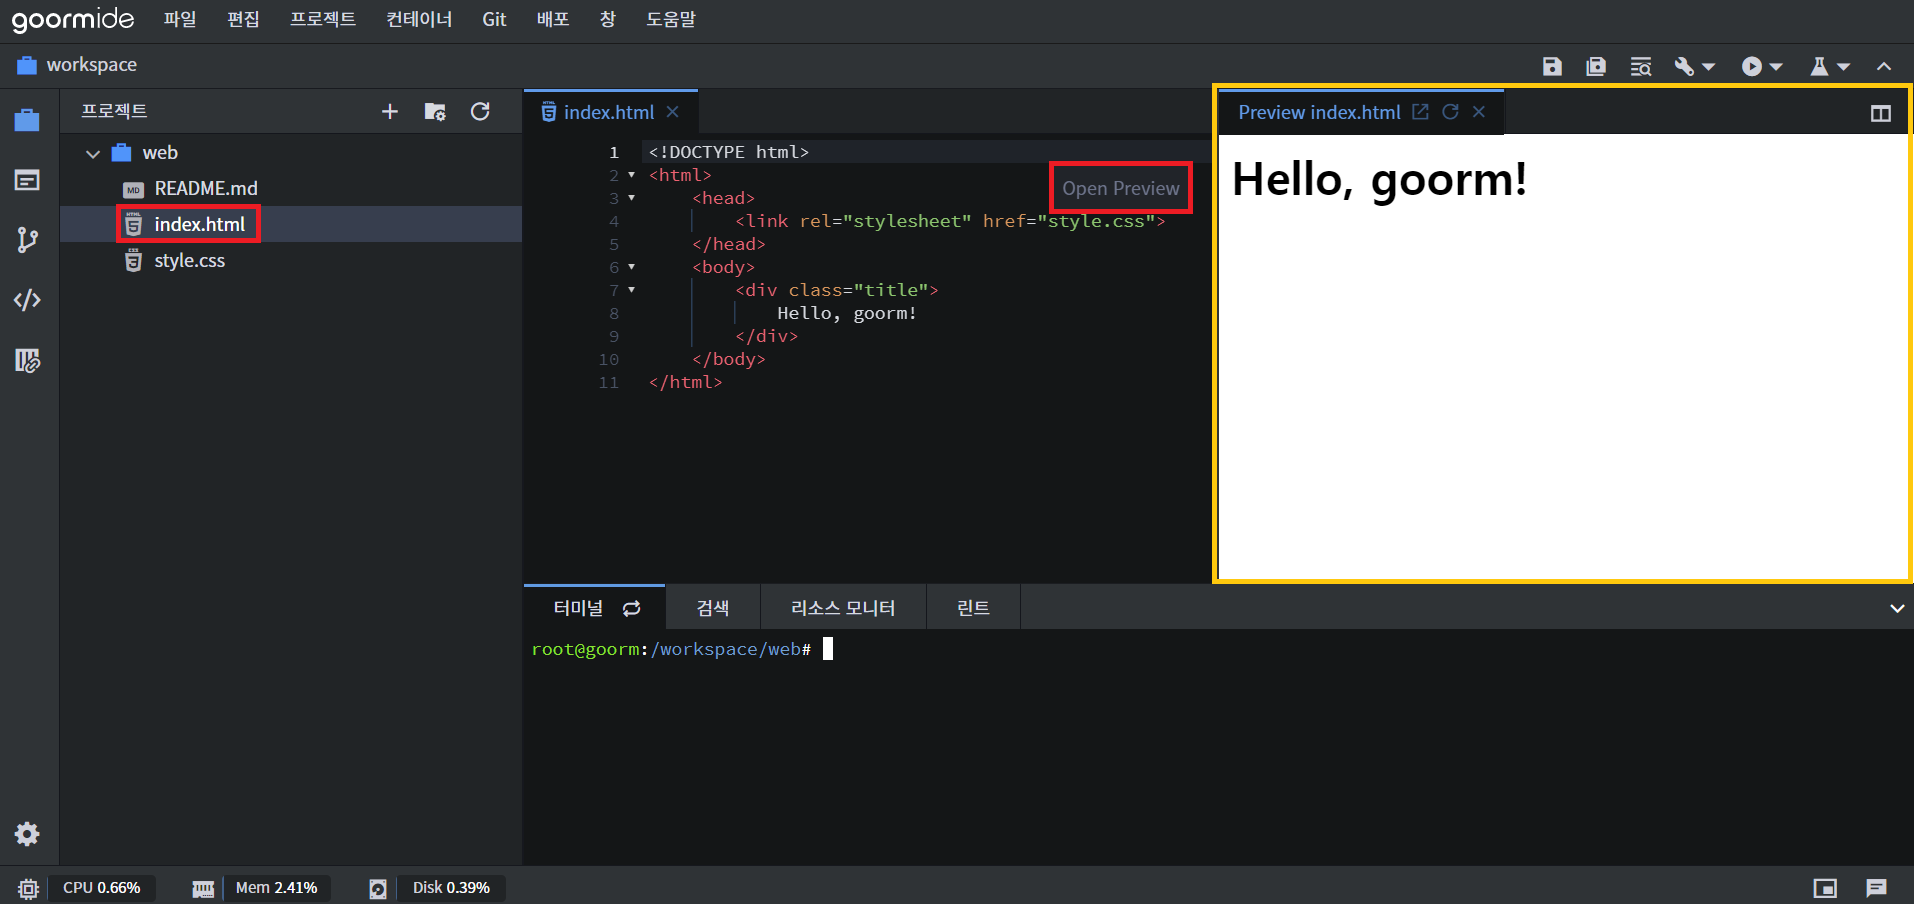Screen dimensions: 1914x904
Task: Fold the html tag at line 2
Action: [x=631, y=175]
